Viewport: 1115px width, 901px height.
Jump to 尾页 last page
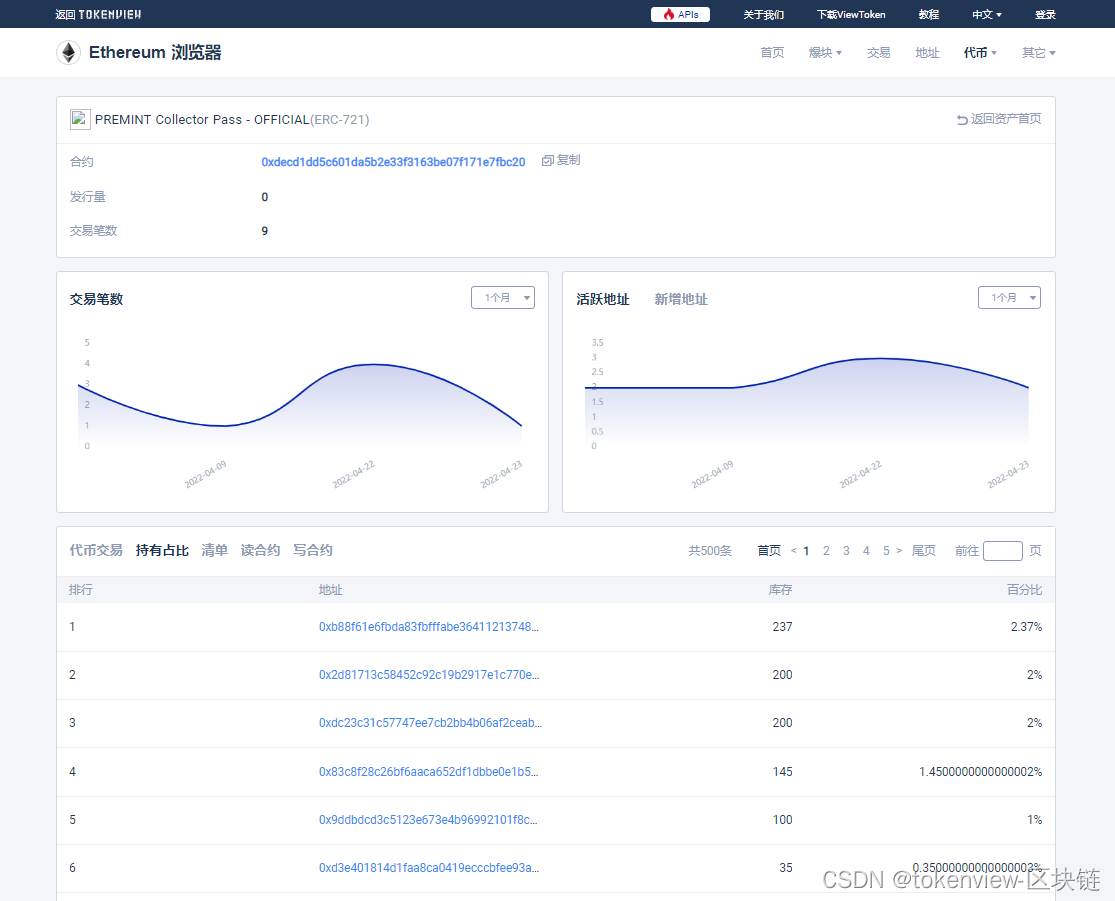(924, 550)
